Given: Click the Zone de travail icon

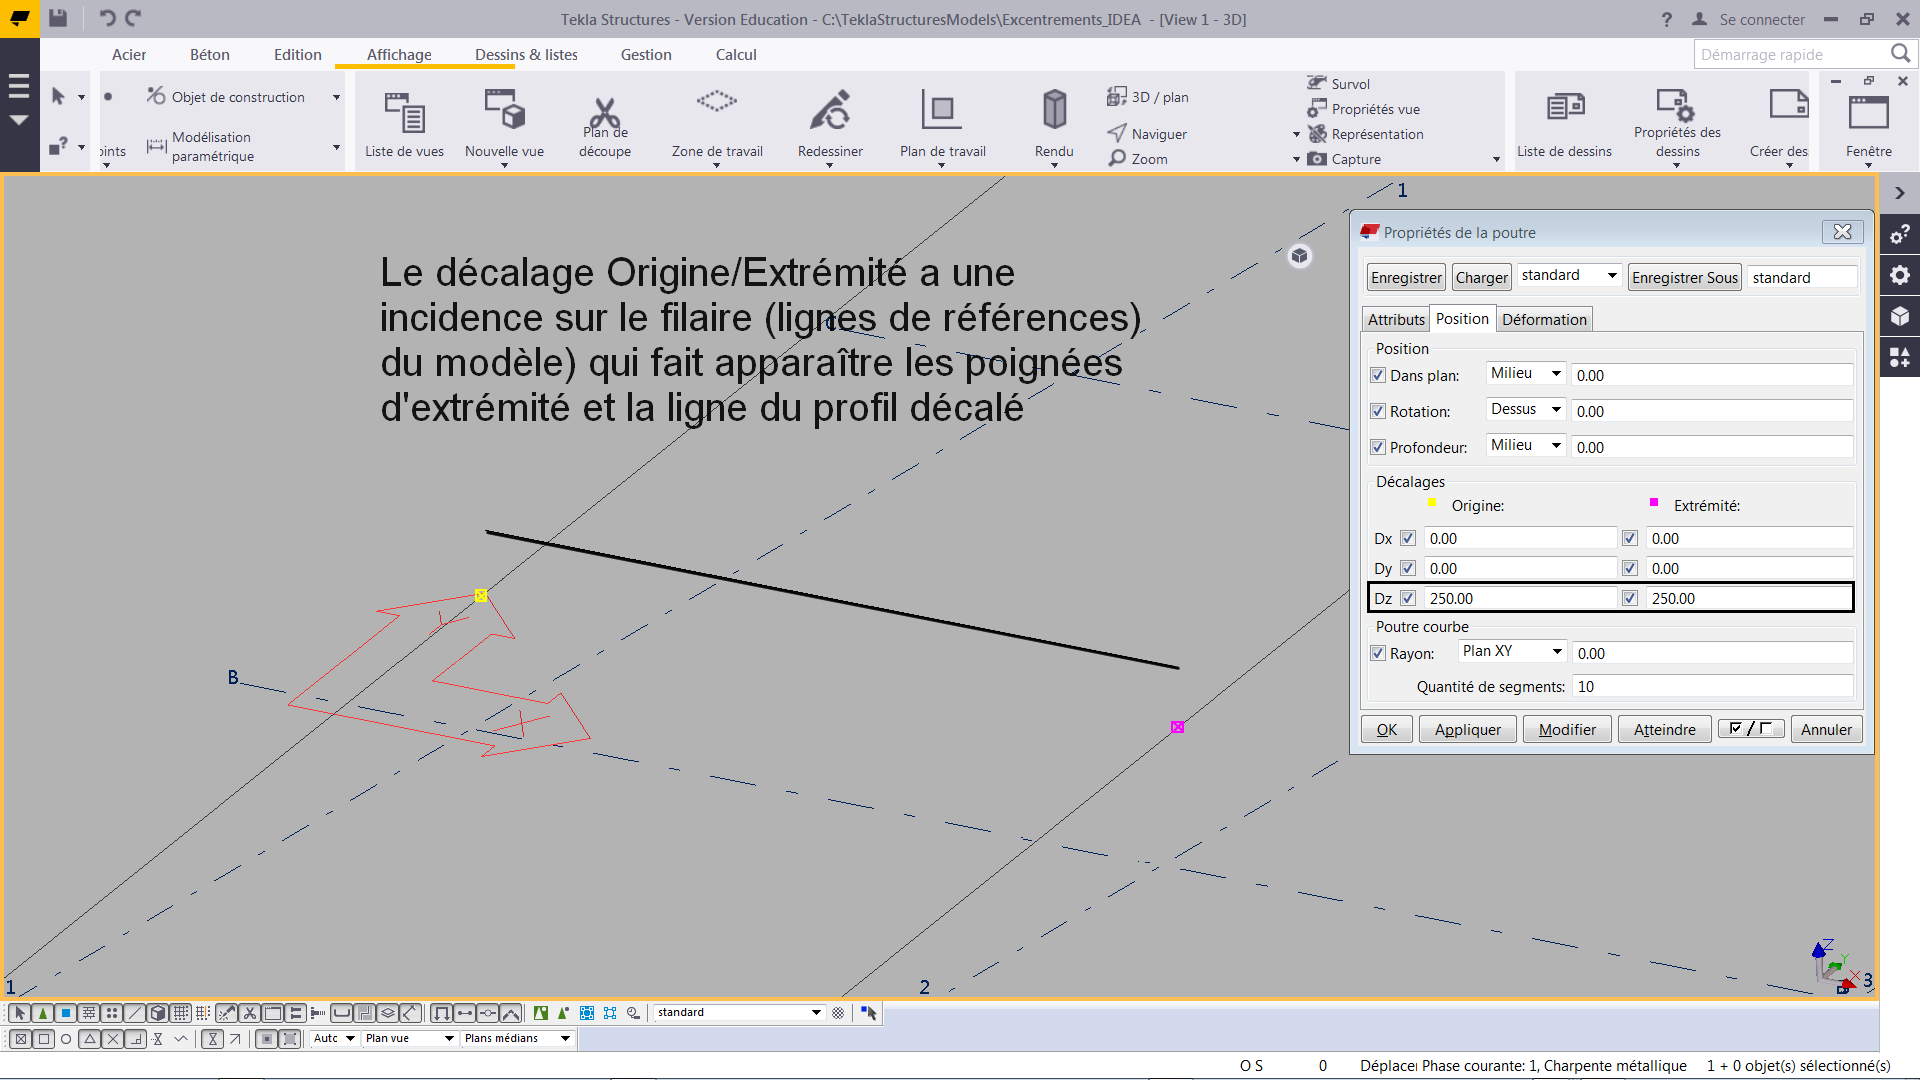Looking at the screenshot, I should coord(717,101).
